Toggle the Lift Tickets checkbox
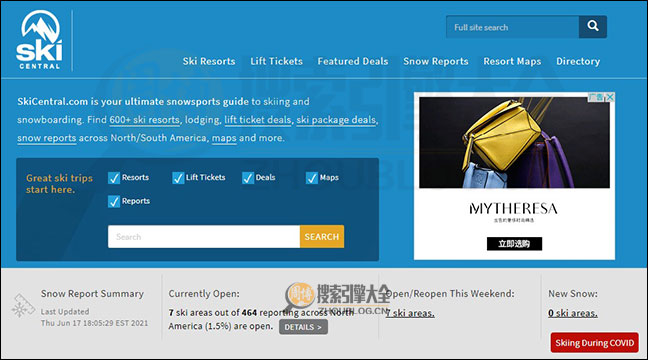The width and height of the screenshot is (648, 360). pyautogui.click(x=178, y=178)
